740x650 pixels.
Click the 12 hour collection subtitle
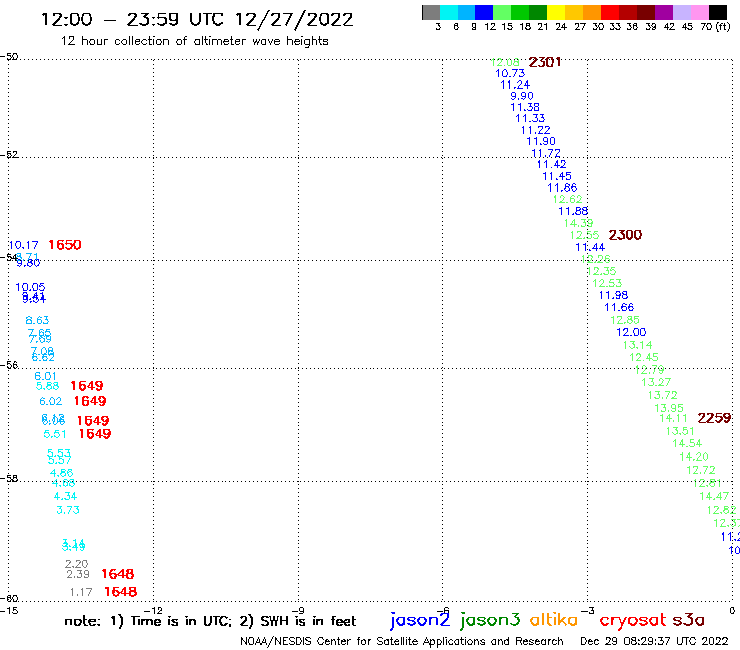(x=194, y=42)
